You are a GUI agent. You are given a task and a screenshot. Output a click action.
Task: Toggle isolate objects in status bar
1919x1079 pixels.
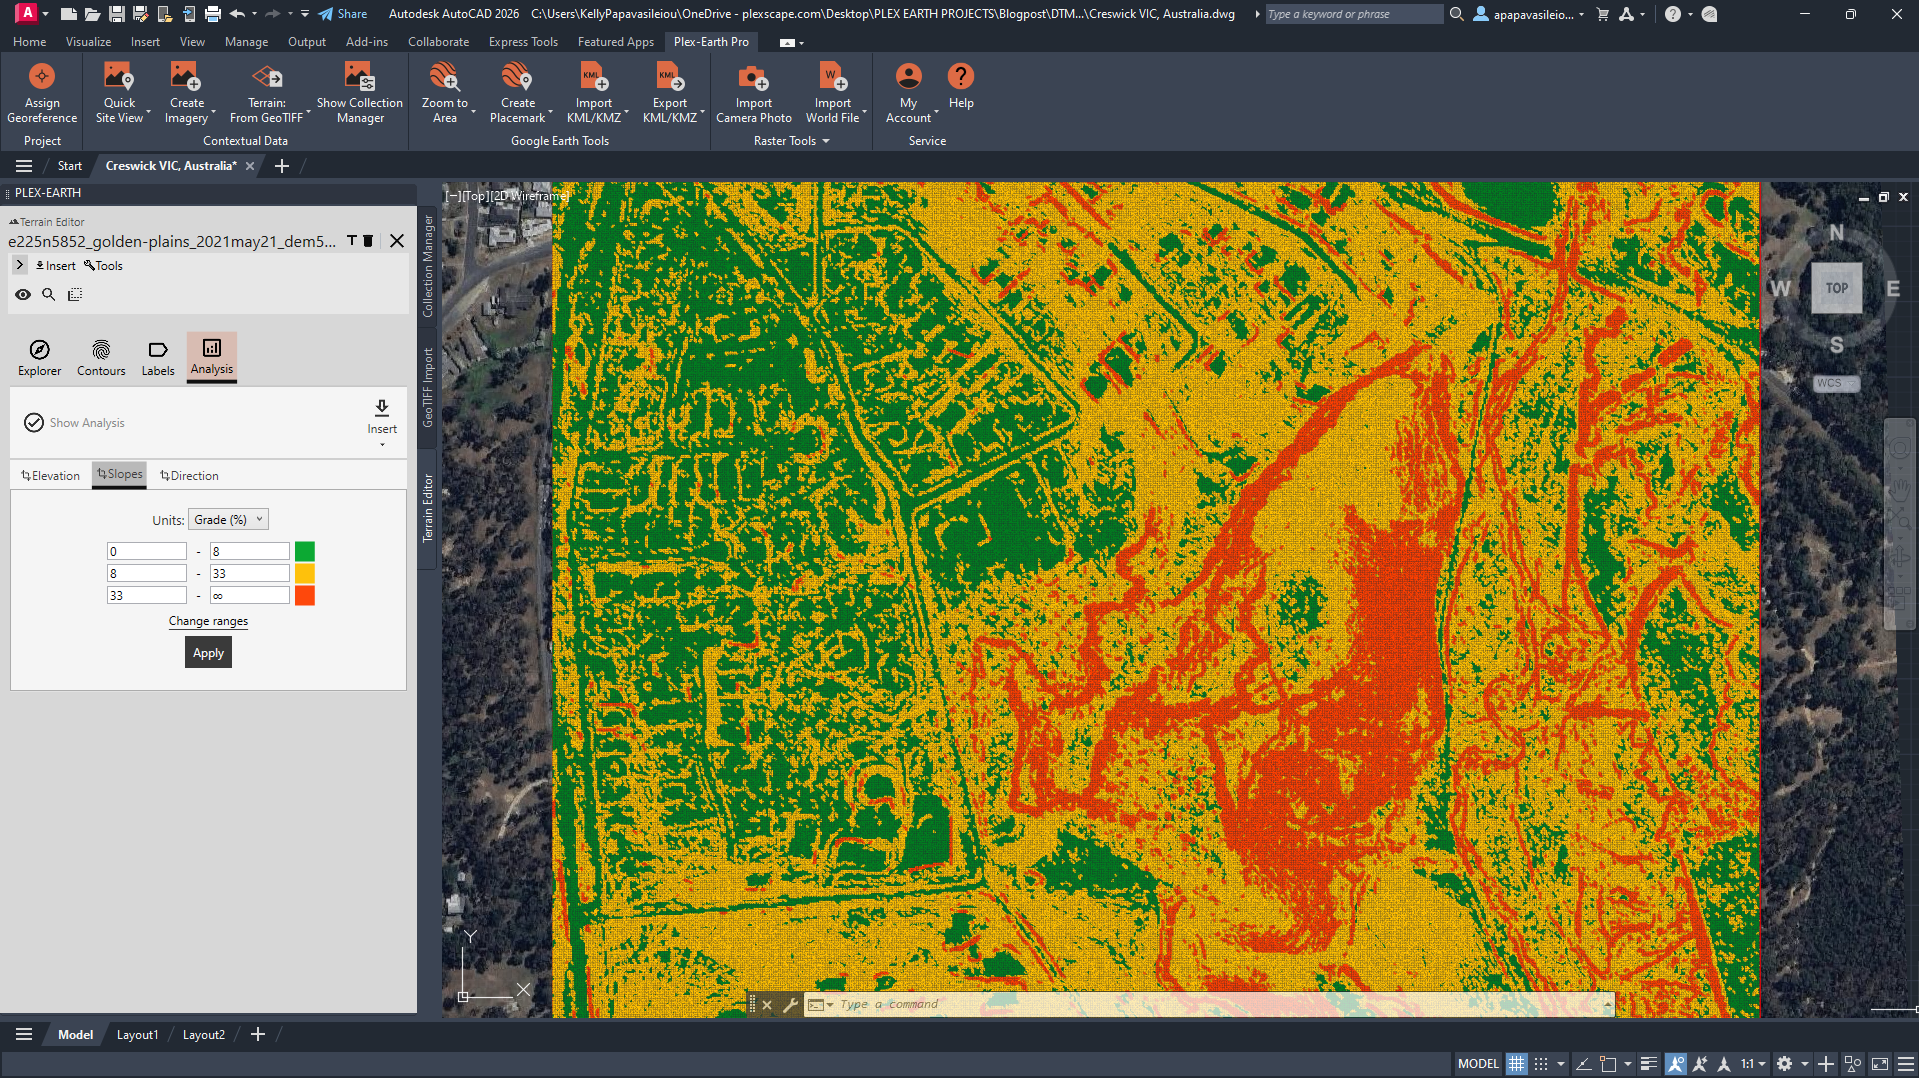[x=1853, y=1064]
